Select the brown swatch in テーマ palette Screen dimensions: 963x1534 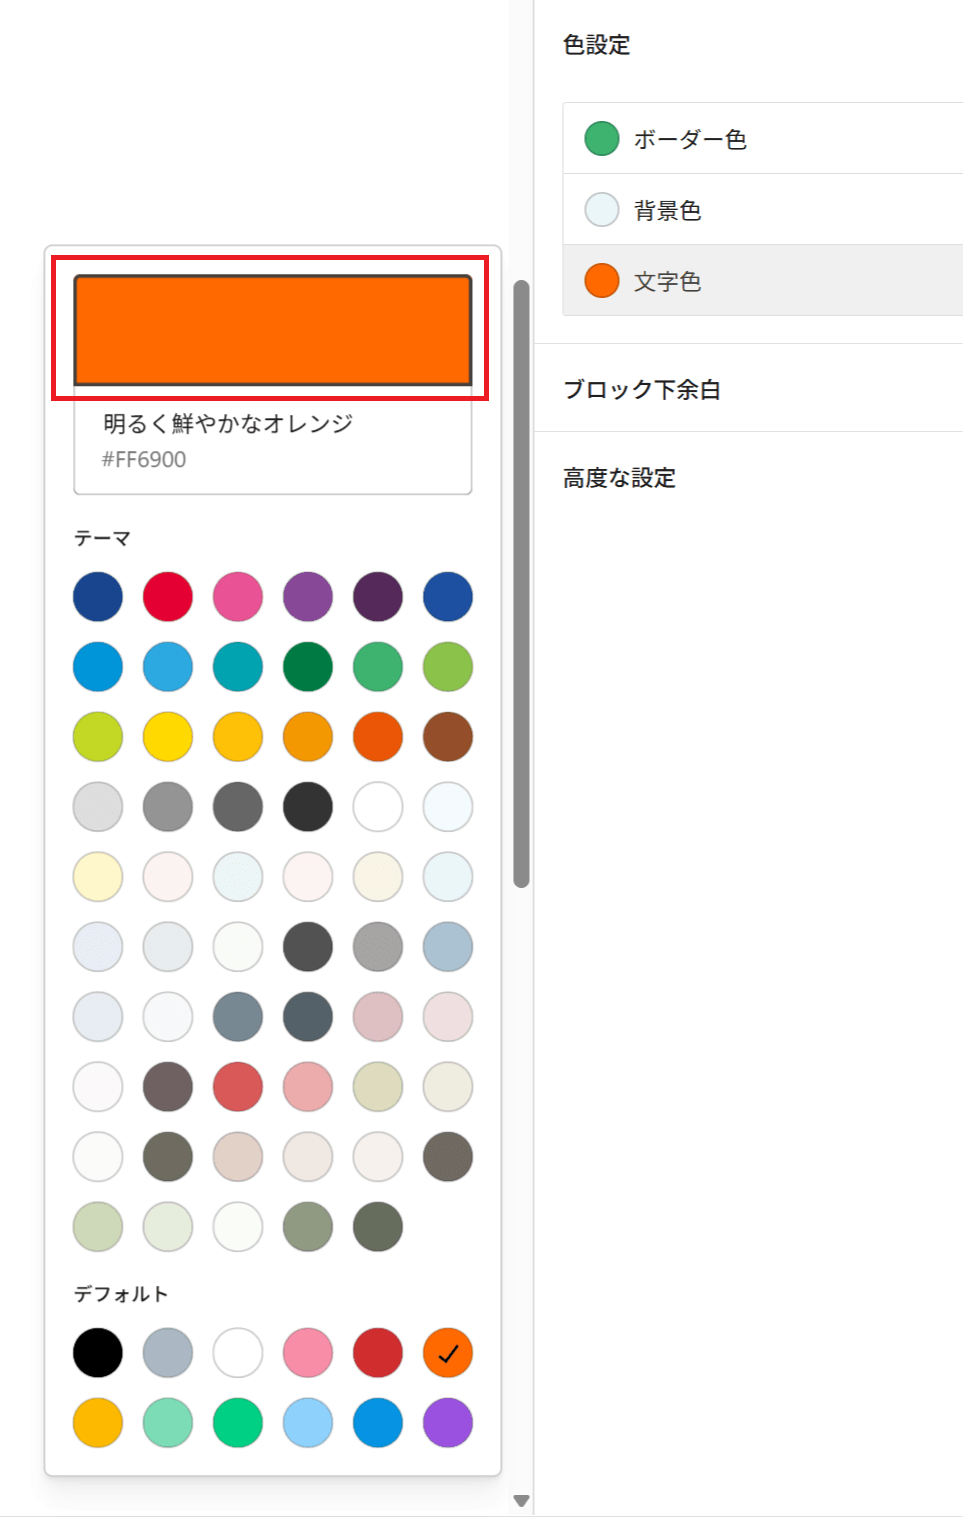[448, 737]
